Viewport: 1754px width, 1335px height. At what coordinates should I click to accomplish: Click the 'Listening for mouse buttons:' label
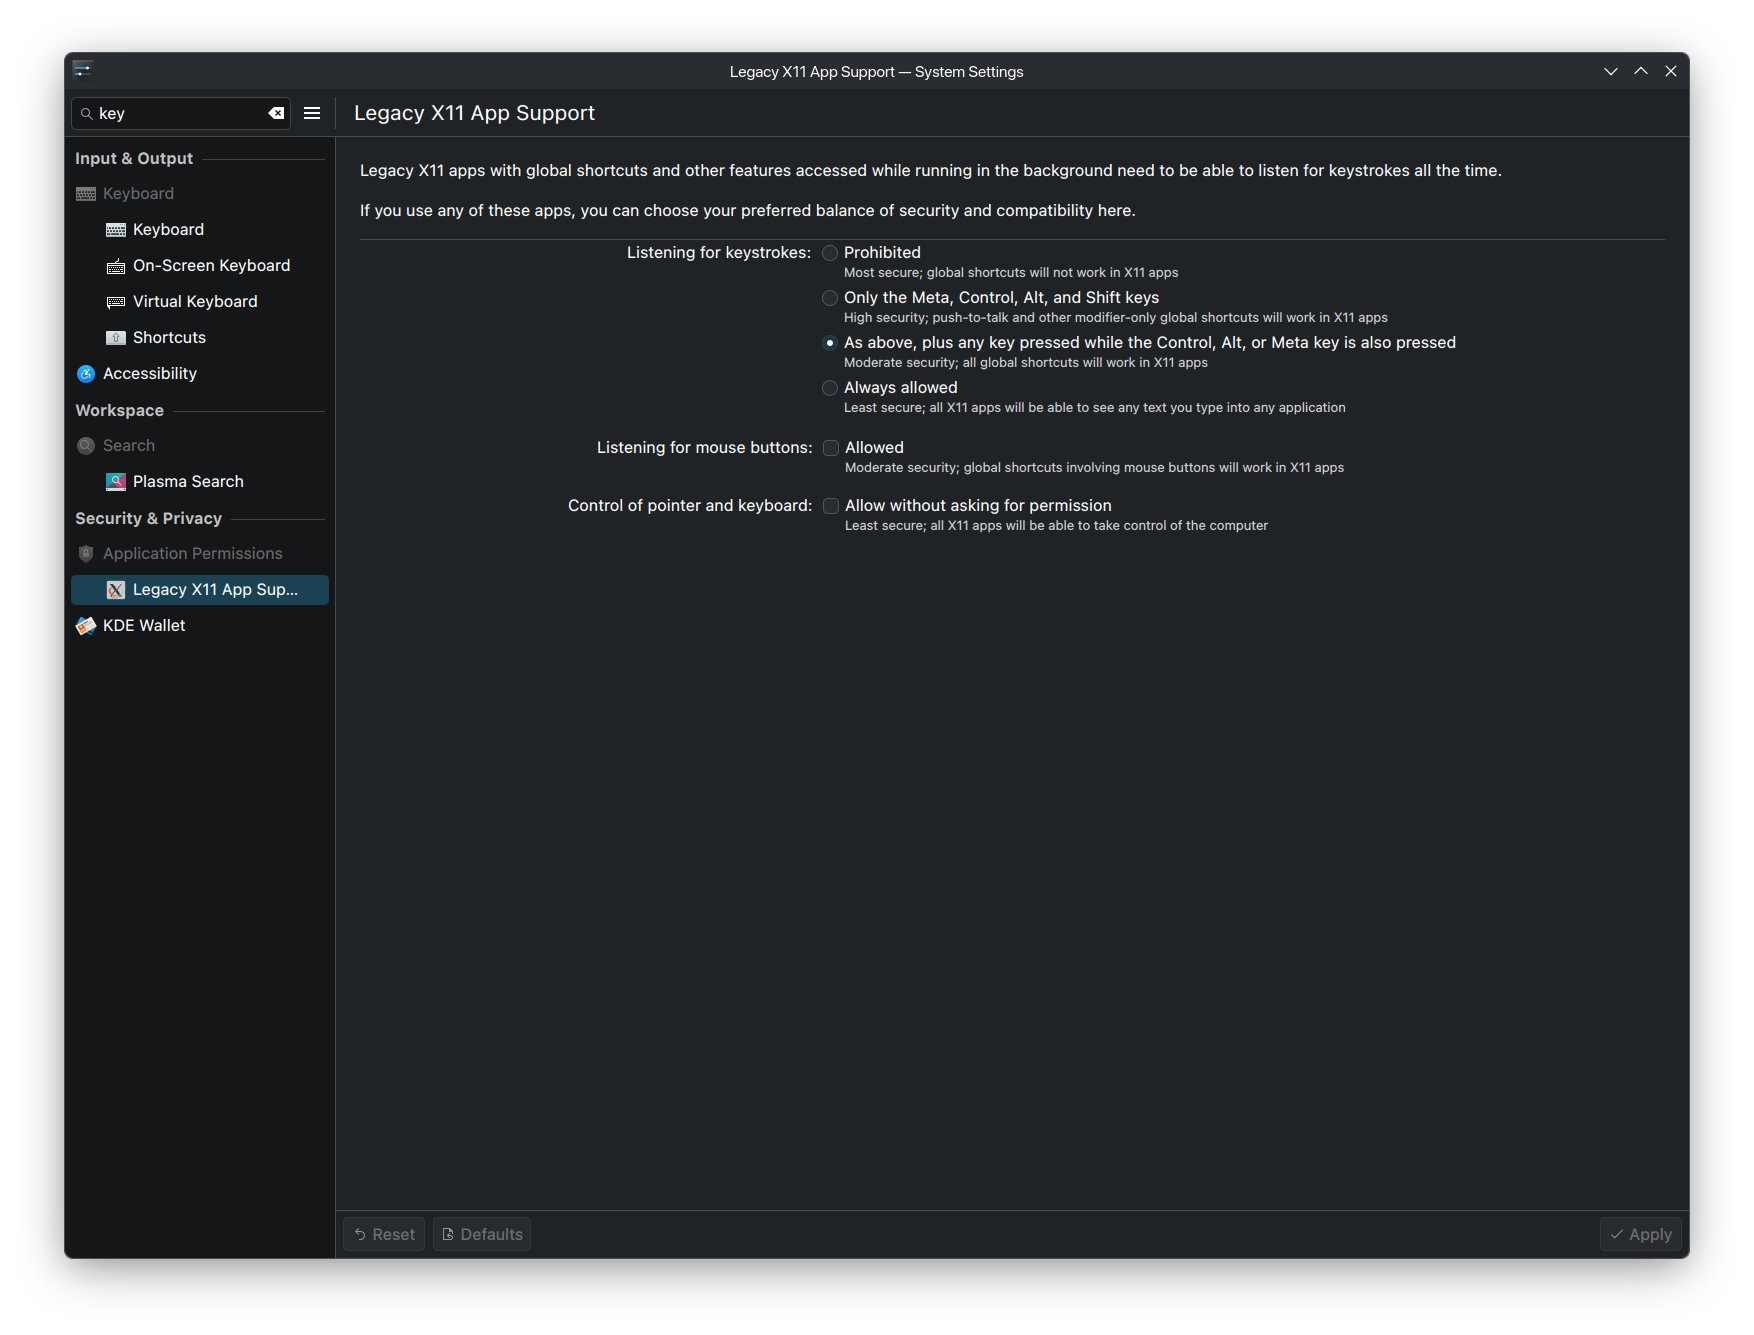pos(705,448)
